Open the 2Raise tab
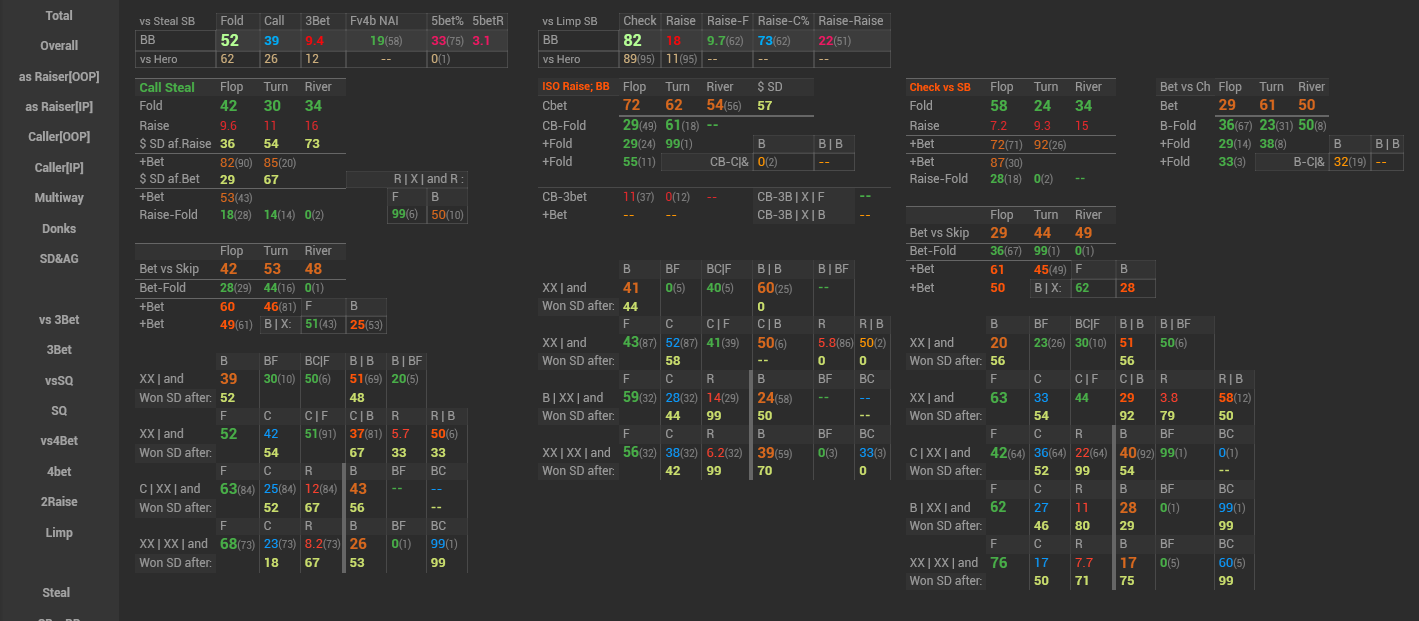 tap(59, 502)
